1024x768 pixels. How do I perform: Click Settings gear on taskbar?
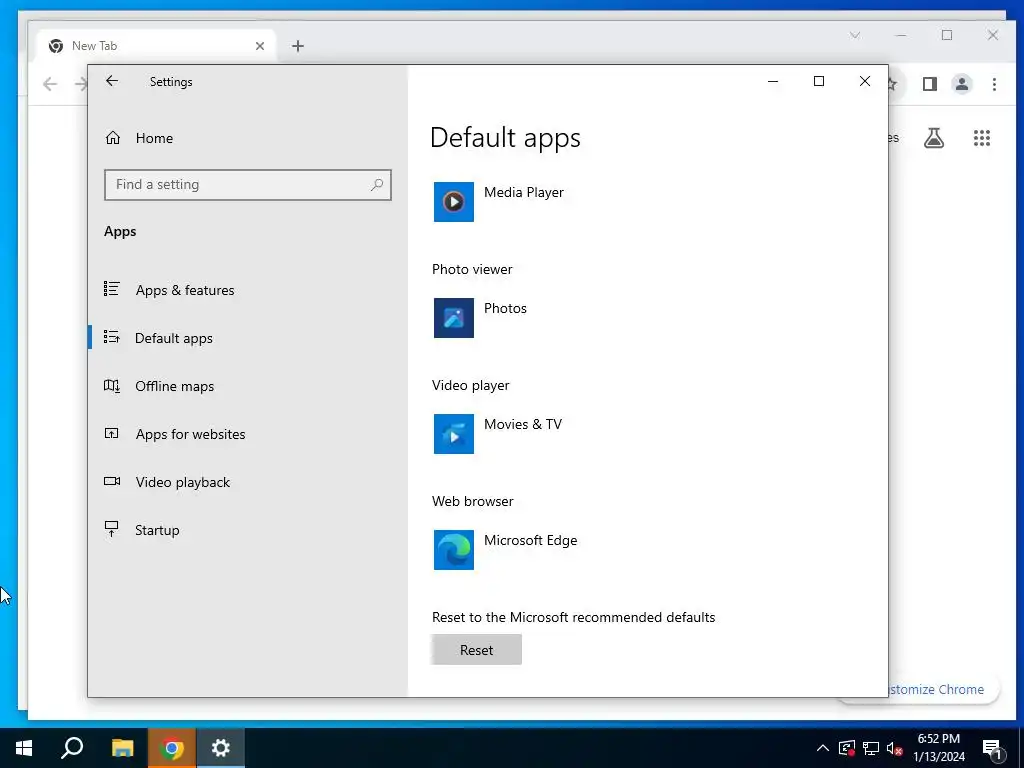(221, 748)
